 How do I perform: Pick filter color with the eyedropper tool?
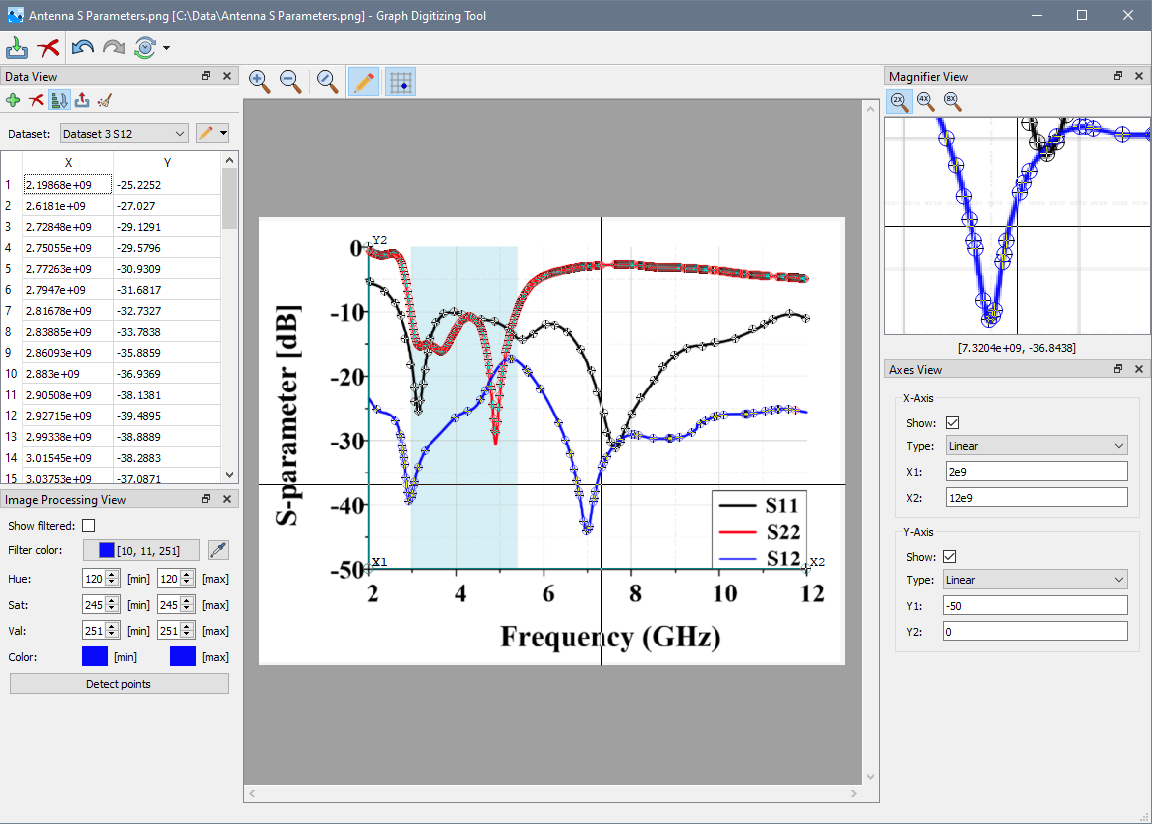(x=217, y=550)
